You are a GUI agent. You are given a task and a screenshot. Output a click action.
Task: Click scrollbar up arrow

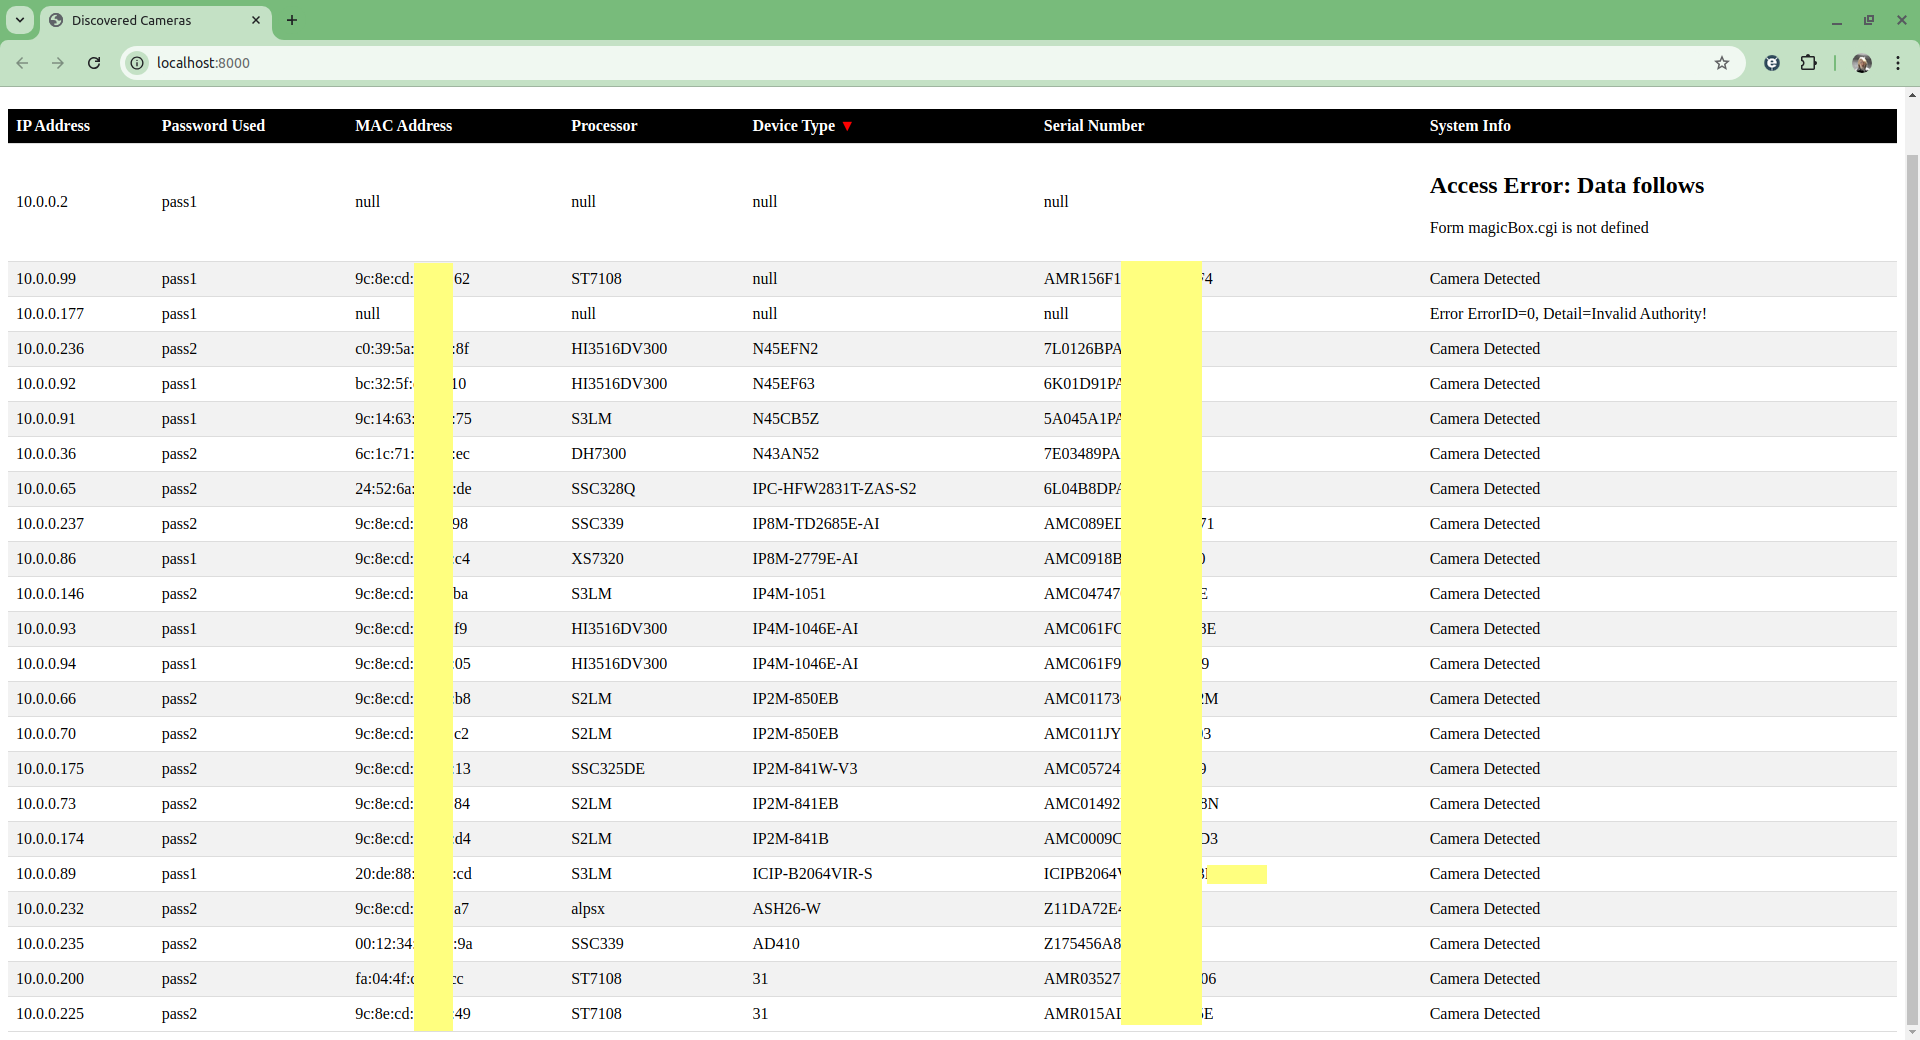coord(1912,96)
